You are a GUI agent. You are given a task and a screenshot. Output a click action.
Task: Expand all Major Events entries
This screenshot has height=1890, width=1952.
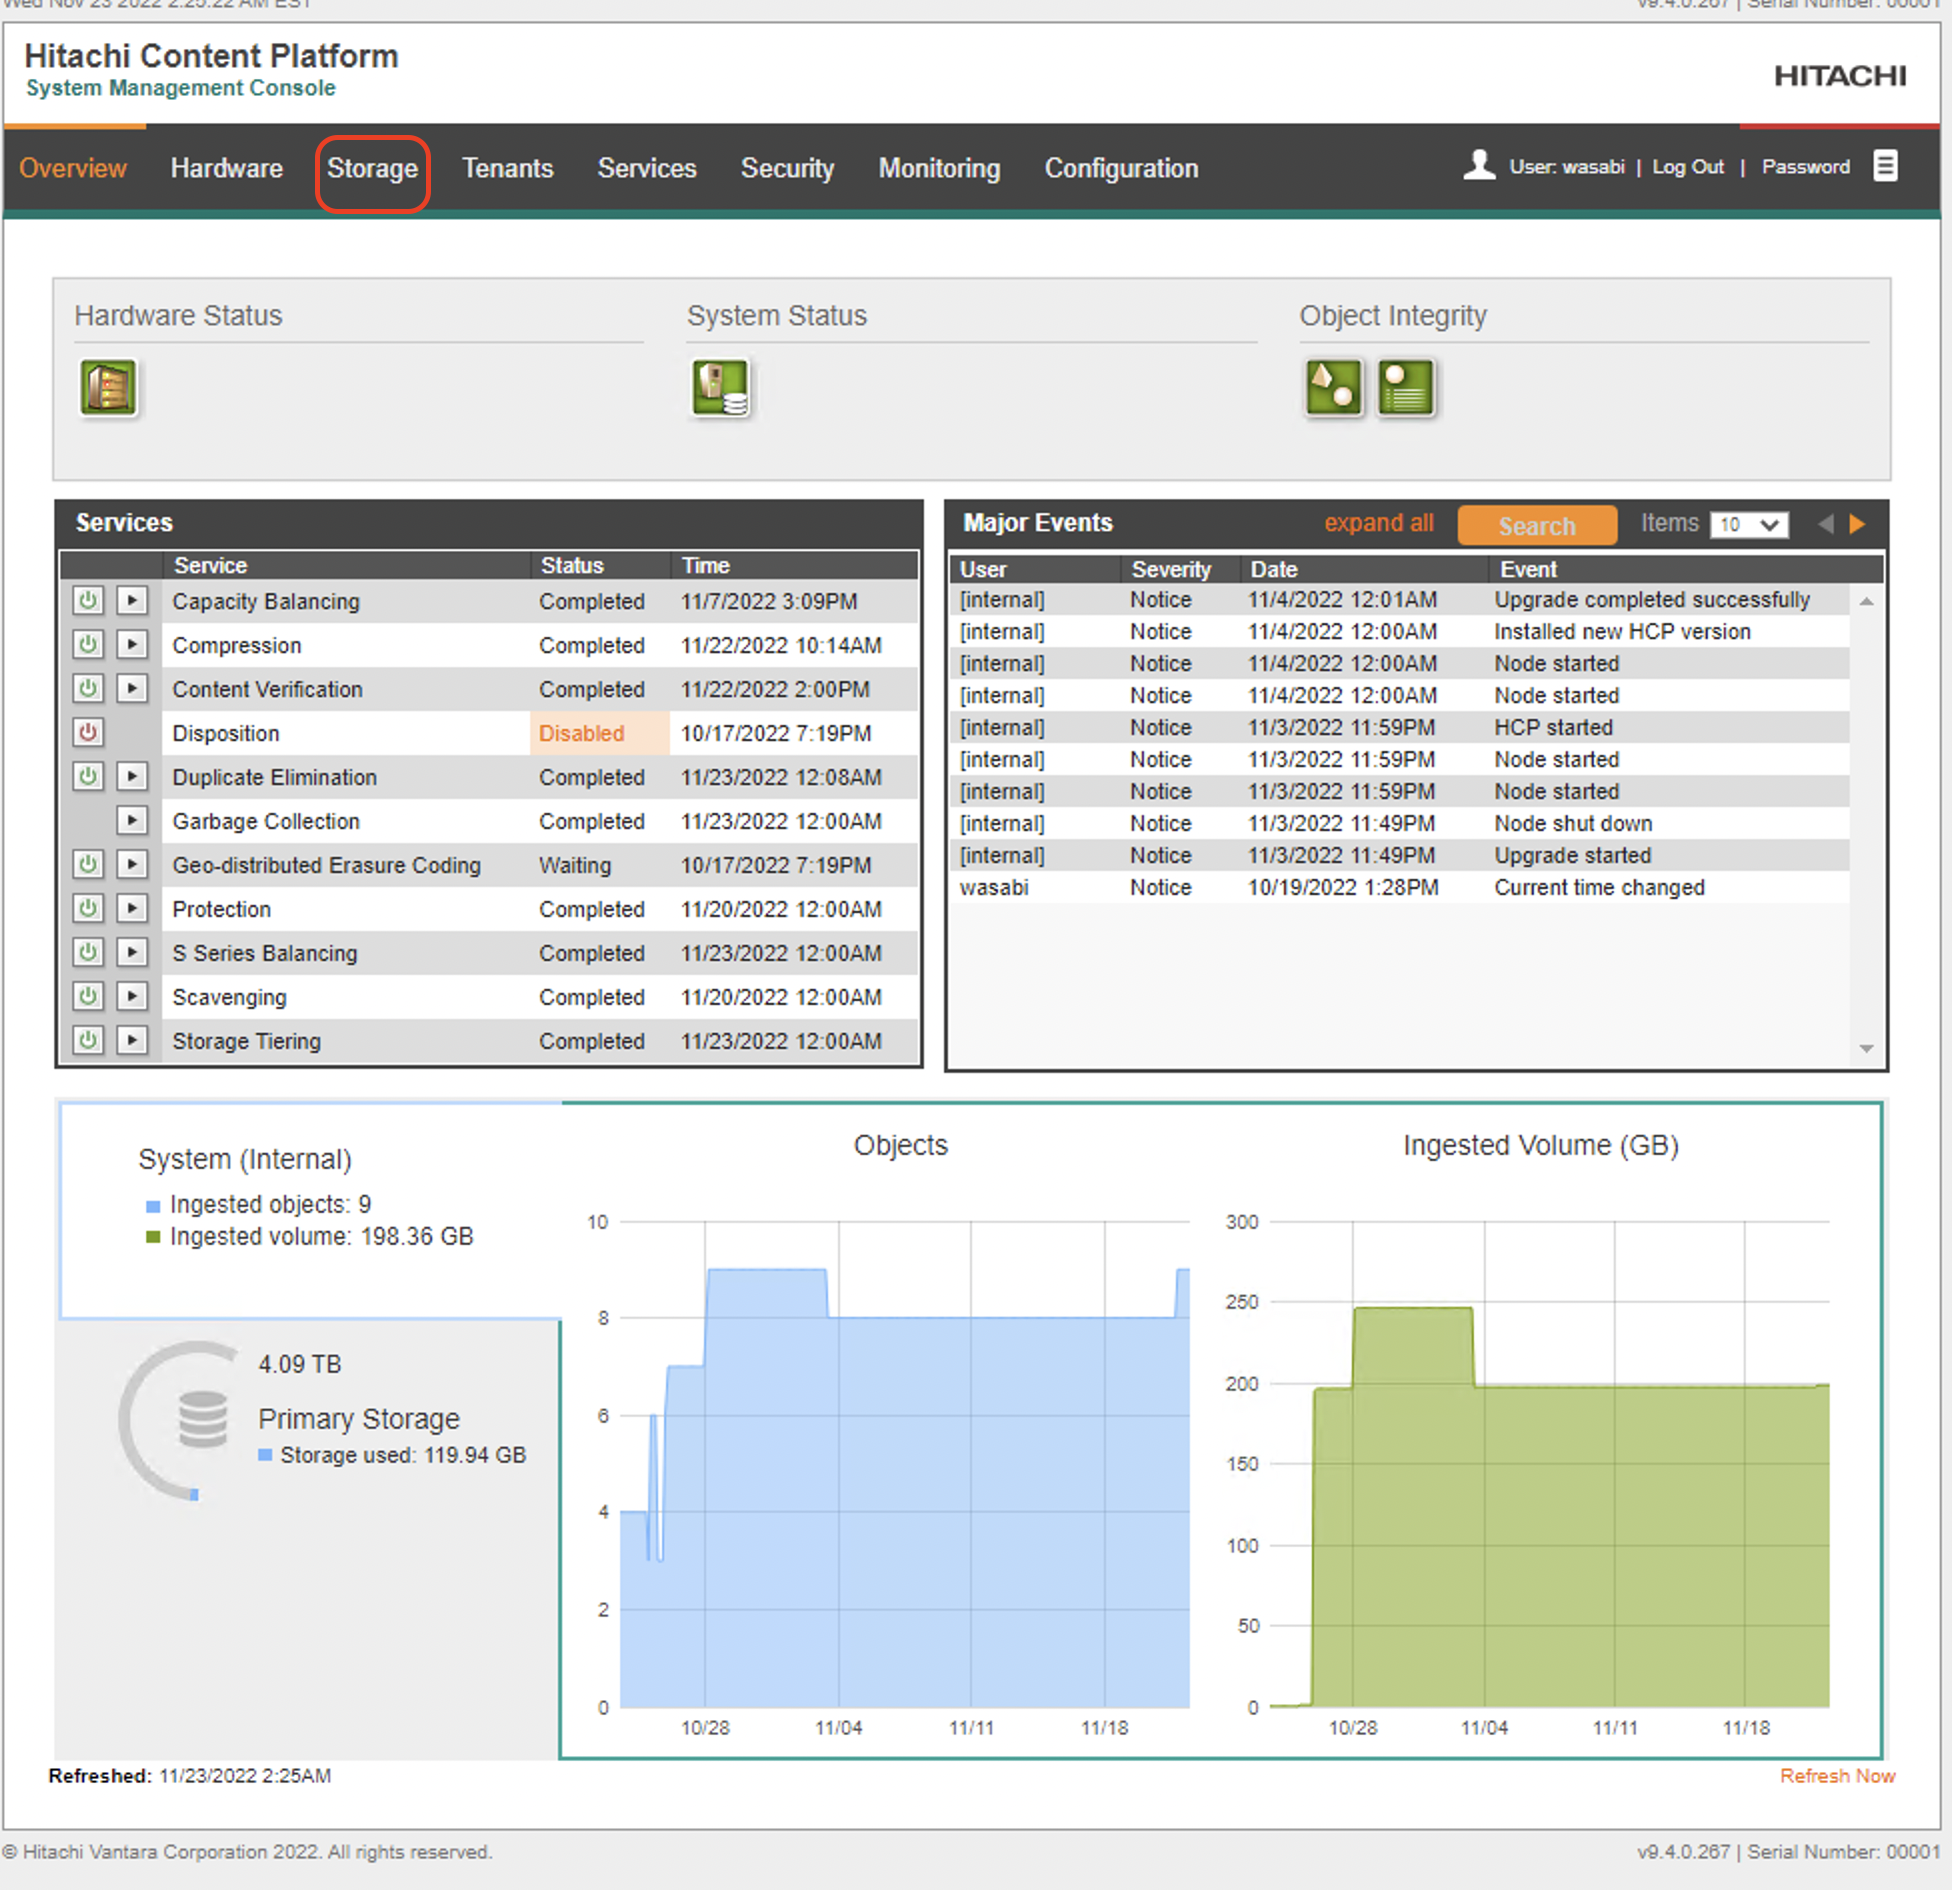coord(1379,523)
